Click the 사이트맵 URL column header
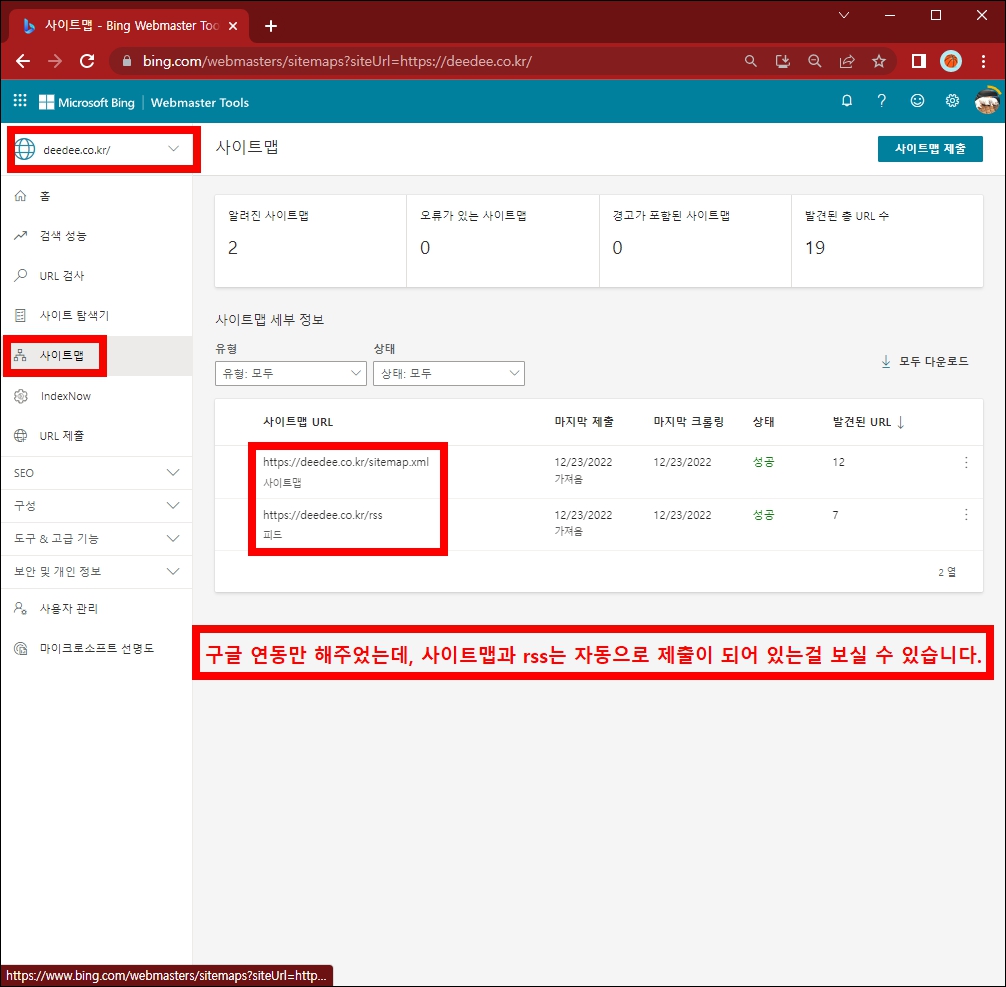Screen dimensions: 1006x987 pyautogui.click(x=298, y=422)
